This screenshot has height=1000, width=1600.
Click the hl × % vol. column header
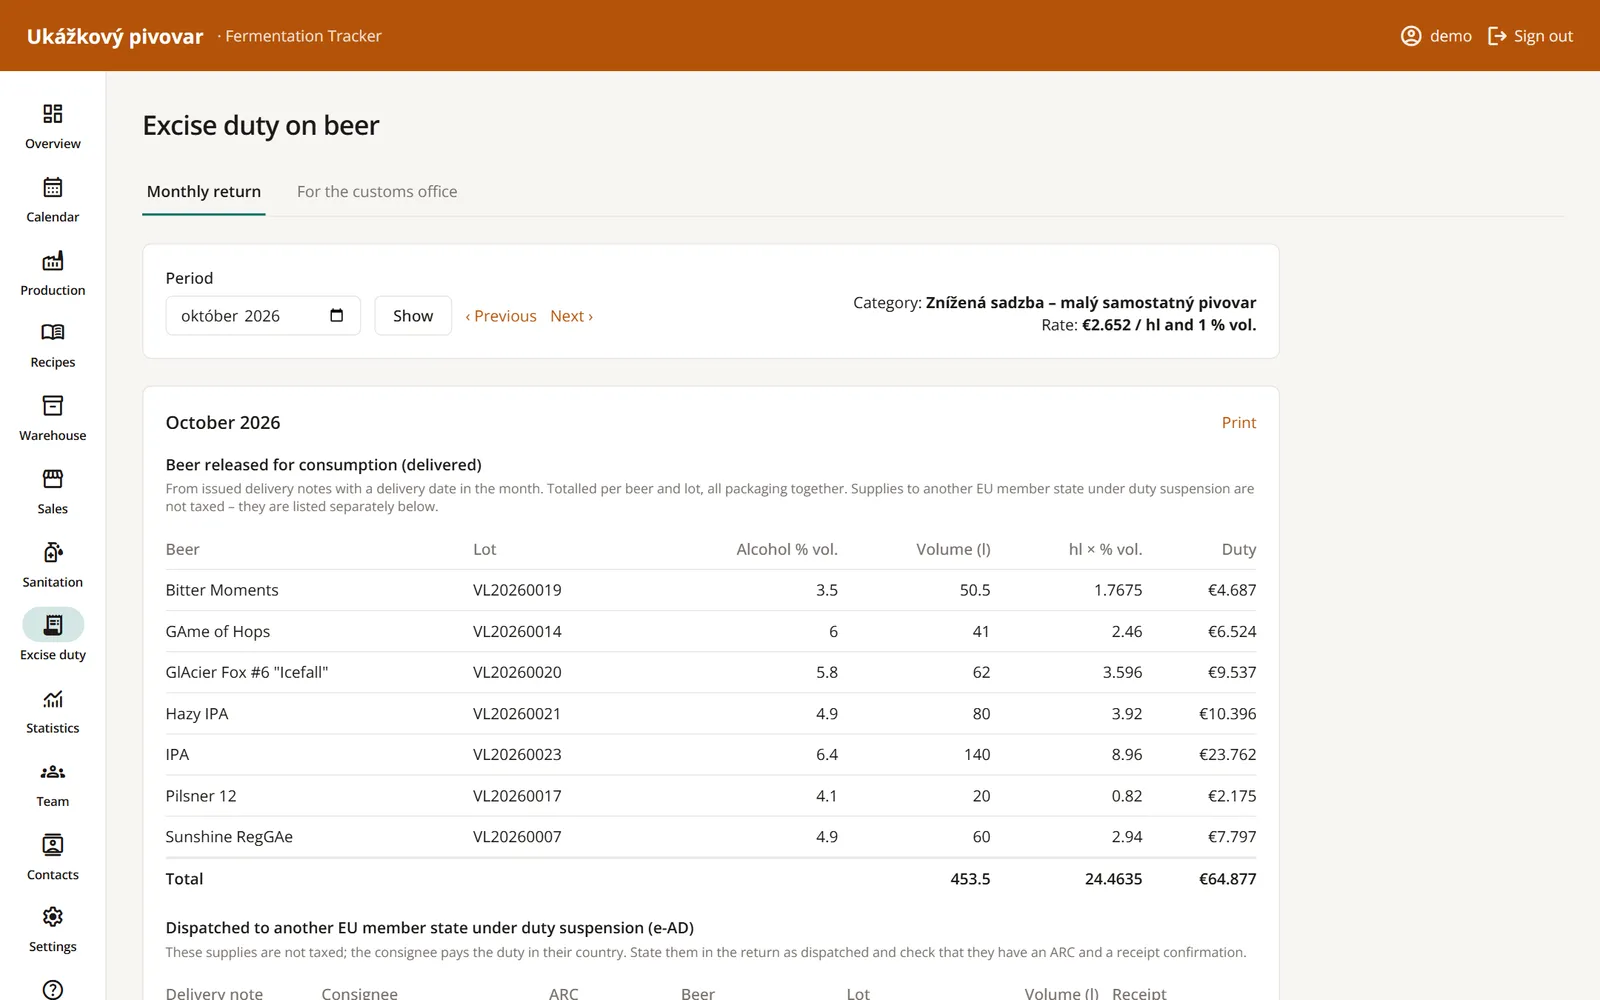click(x=1105, y=550)
